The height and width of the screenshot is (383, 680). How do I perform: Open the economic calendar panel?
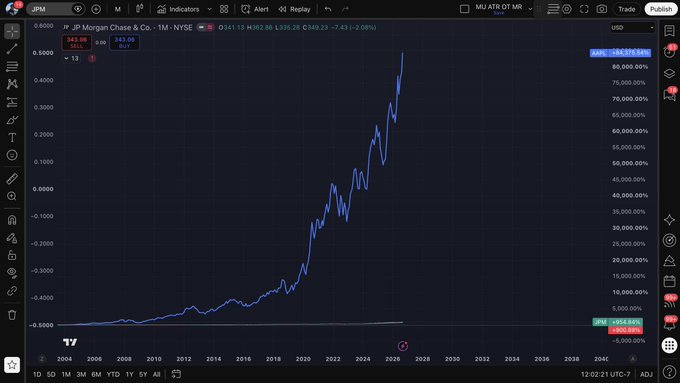pos(669,282)
